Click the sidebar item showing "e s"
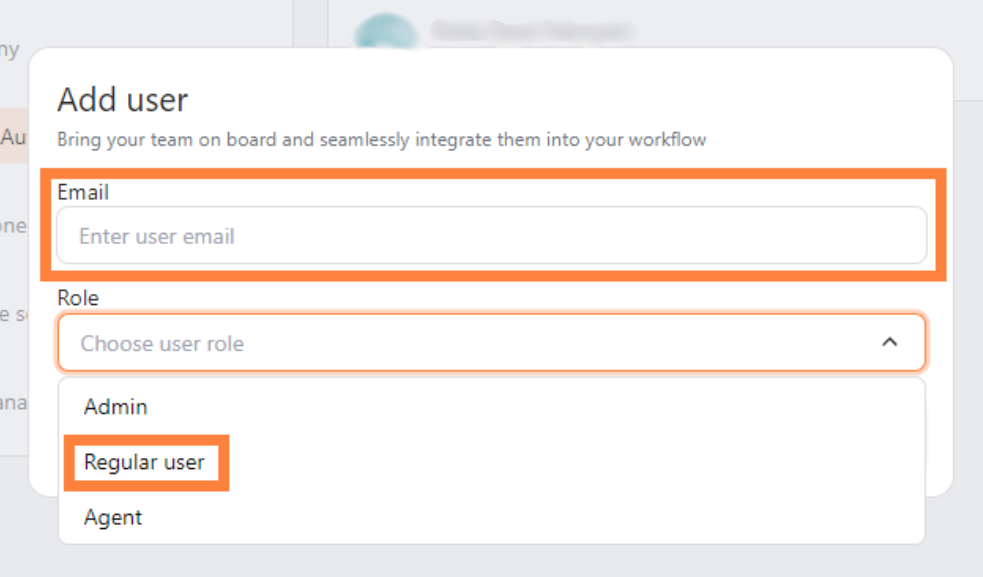 point(13,315)
